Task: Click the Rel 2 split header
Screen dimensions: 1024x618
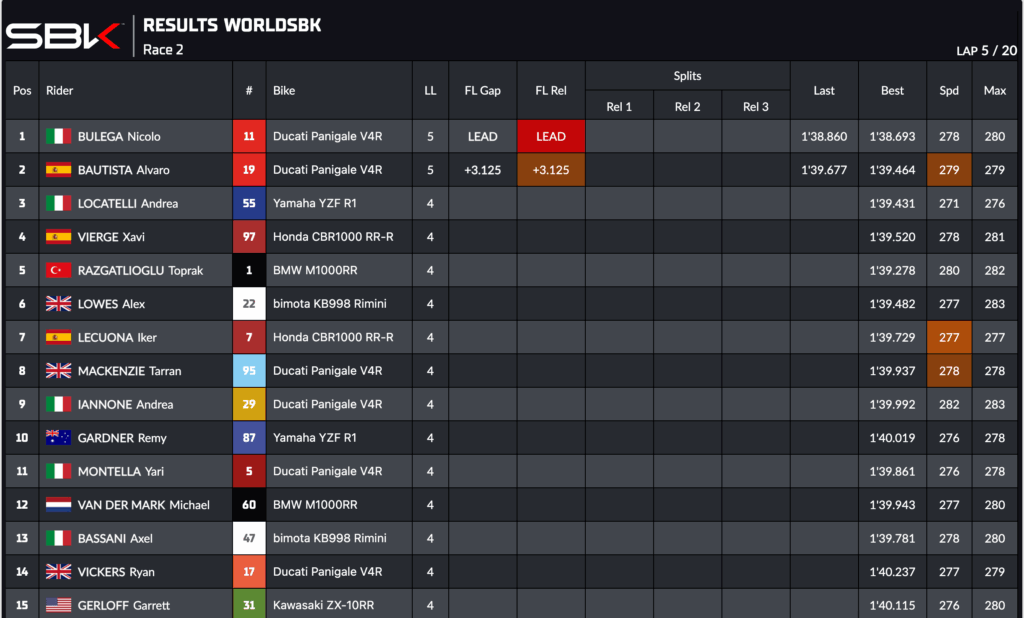Action: point(687,107)
